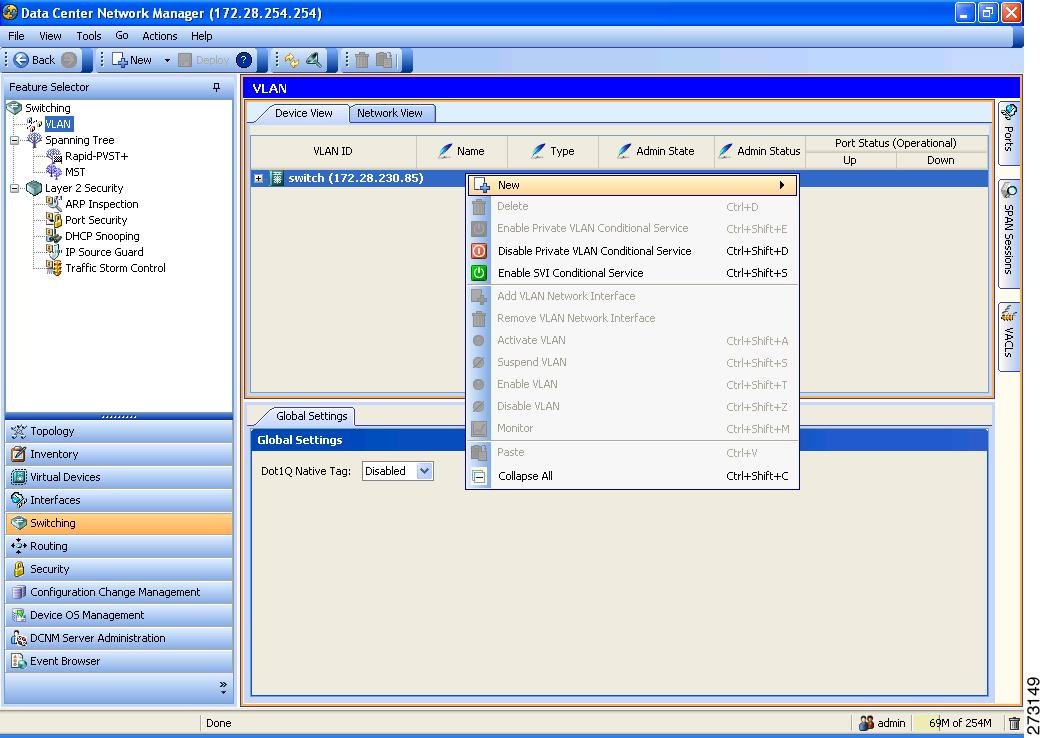Screen dimensions: 1044x738
Task: Select the DHCP Snooping tree icon
Action: point(54,236)
